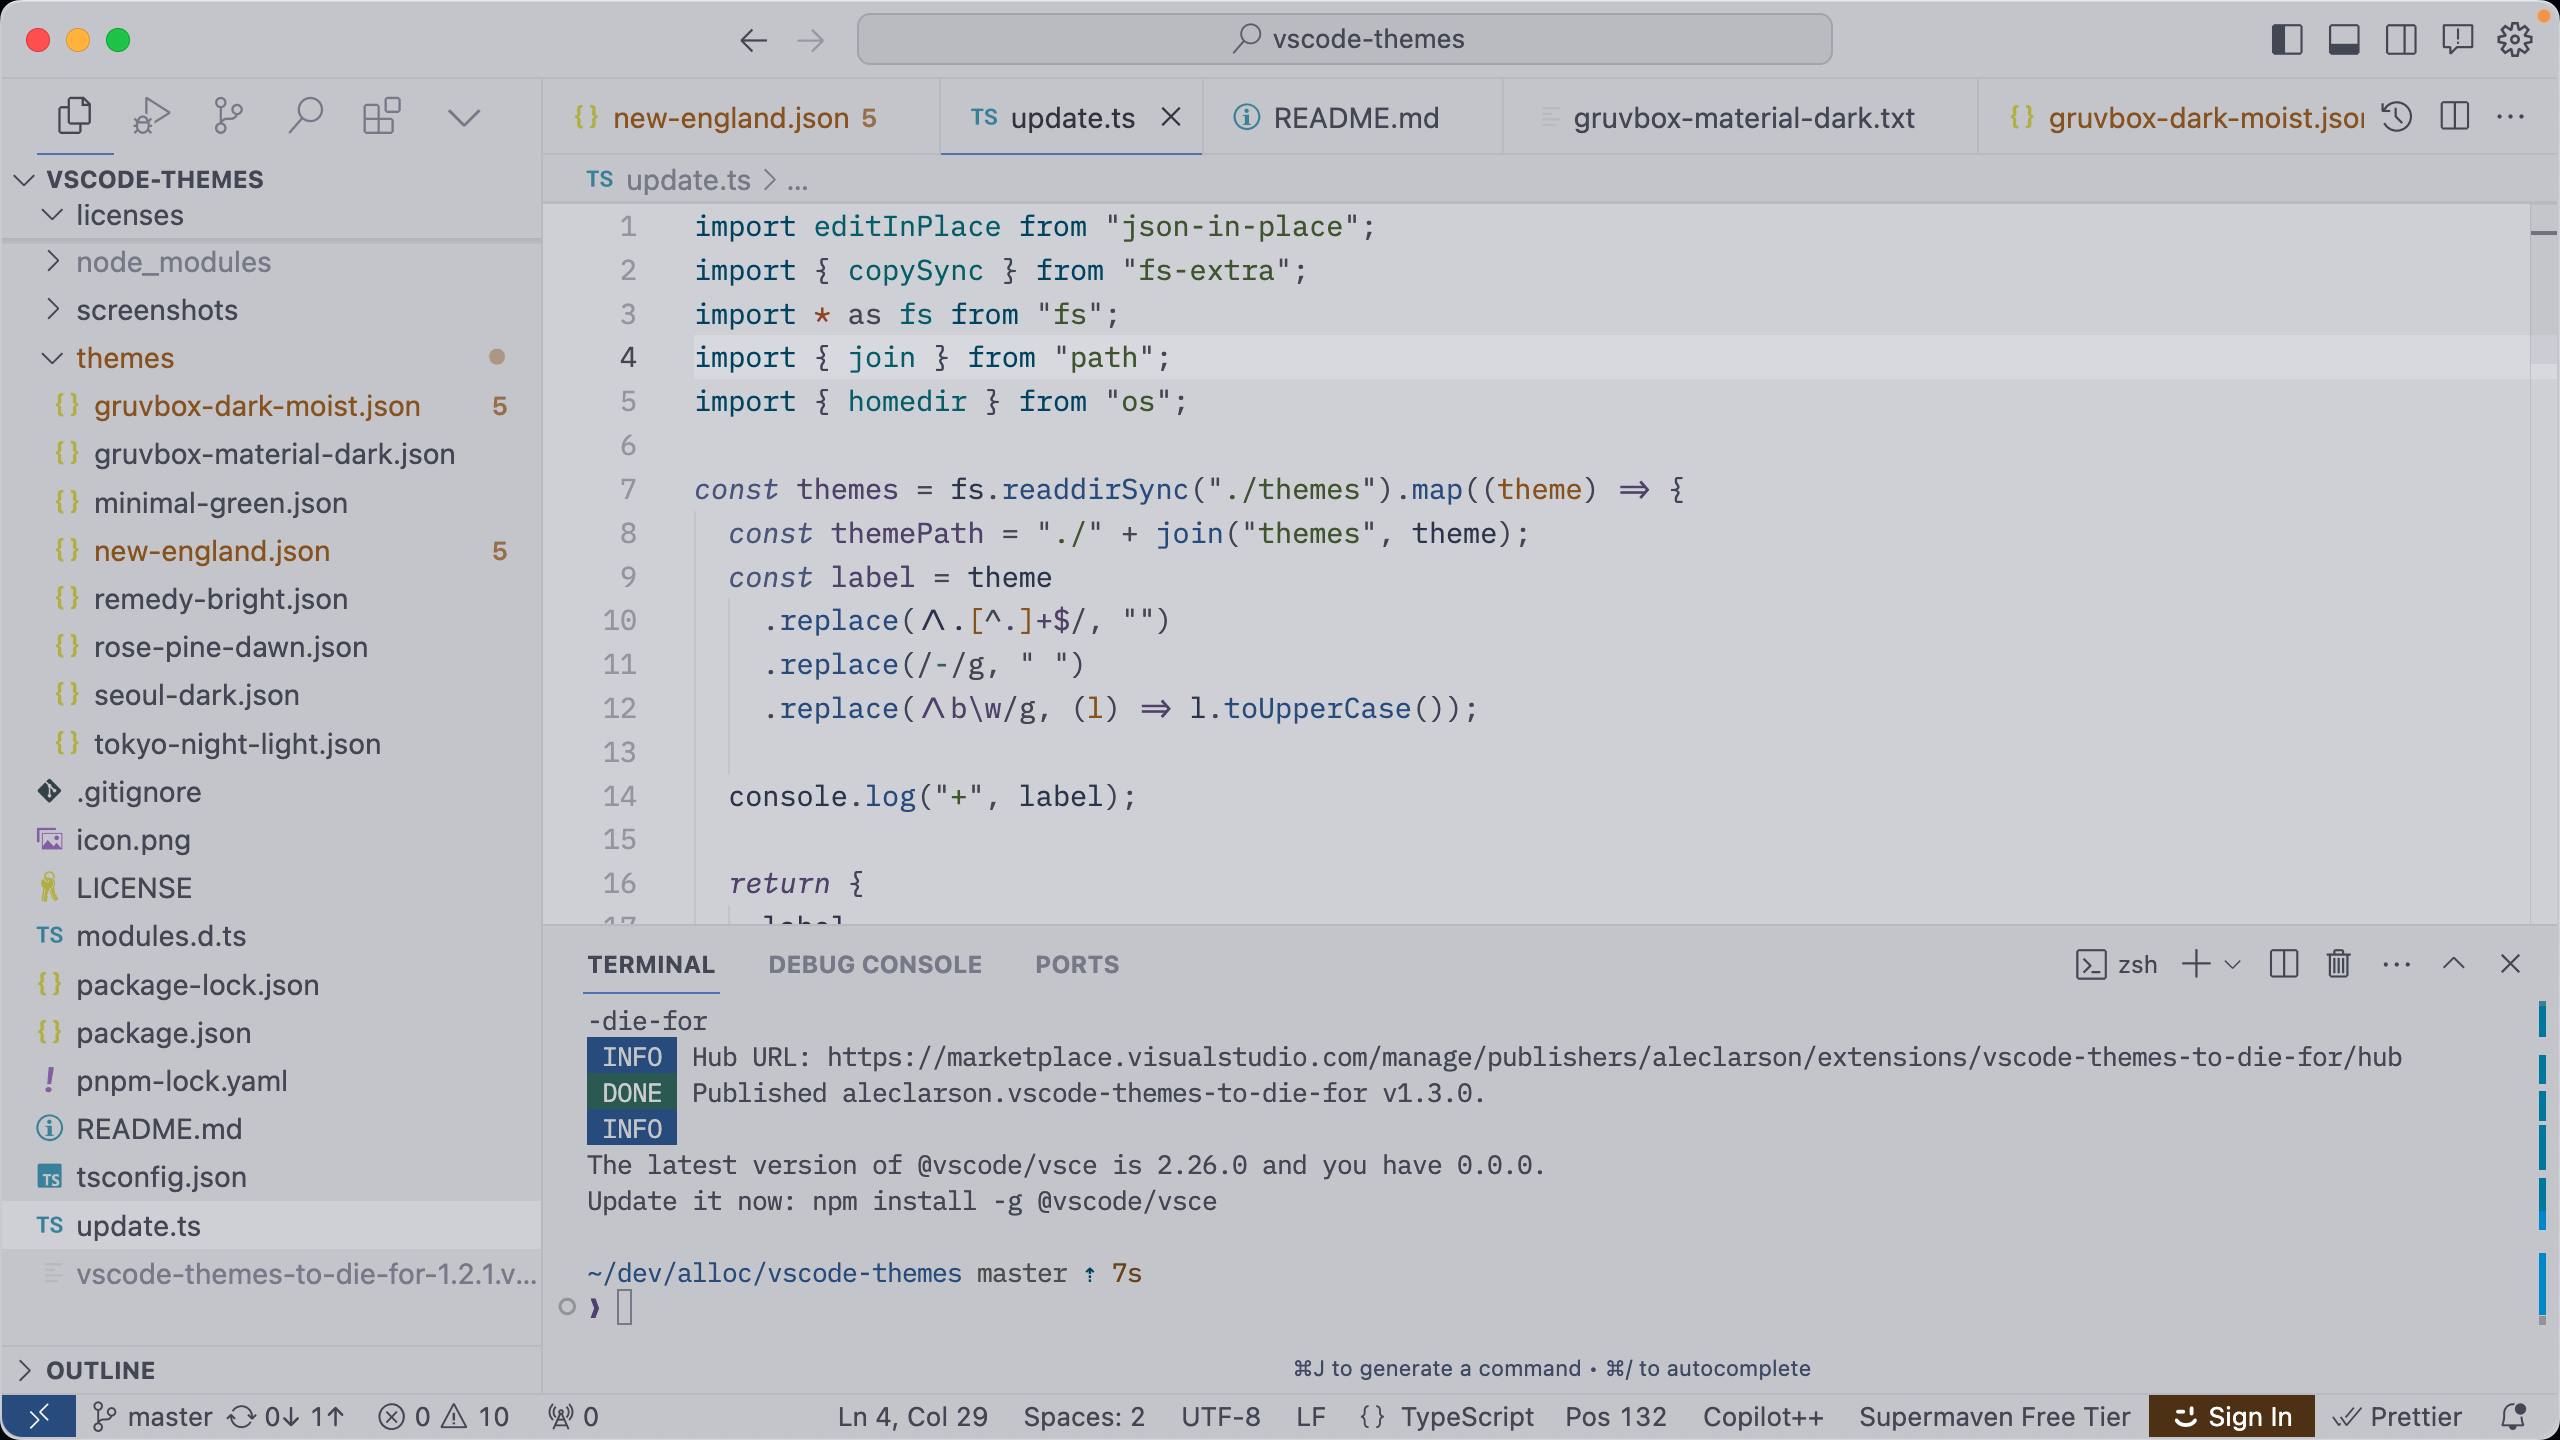
Task: Expand the node_modules folder
Action: (x=173, y=262)
